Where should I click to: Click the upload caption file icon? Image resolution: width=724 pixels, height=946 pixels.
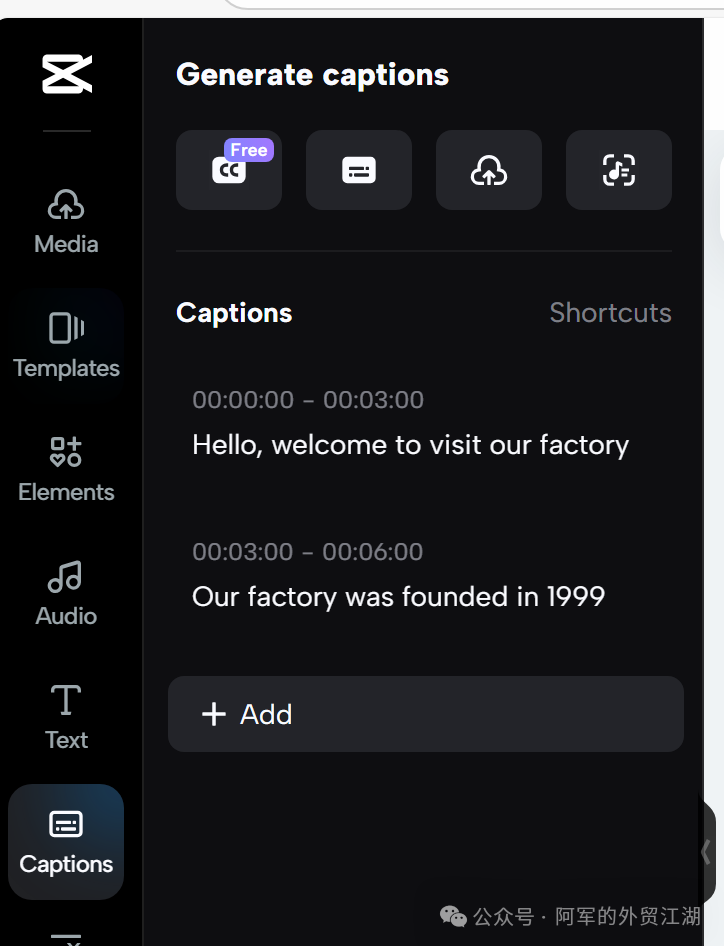489,170
